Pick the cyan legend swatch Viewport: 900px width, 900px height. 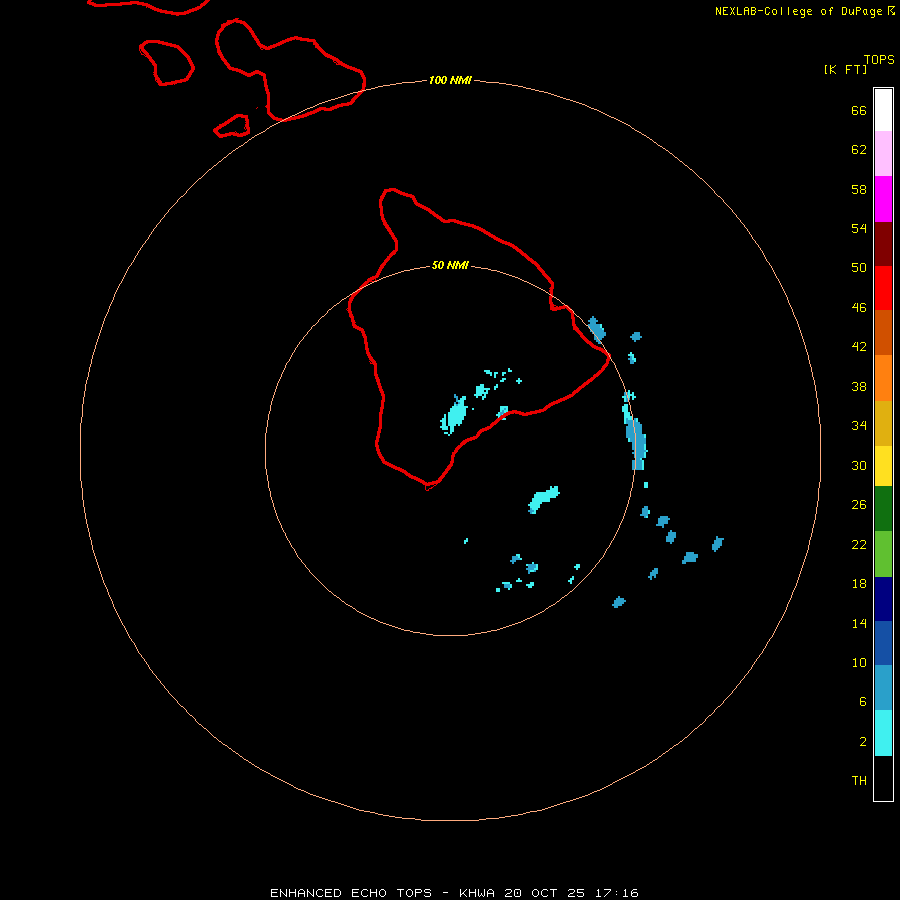(x=883, y=733)
